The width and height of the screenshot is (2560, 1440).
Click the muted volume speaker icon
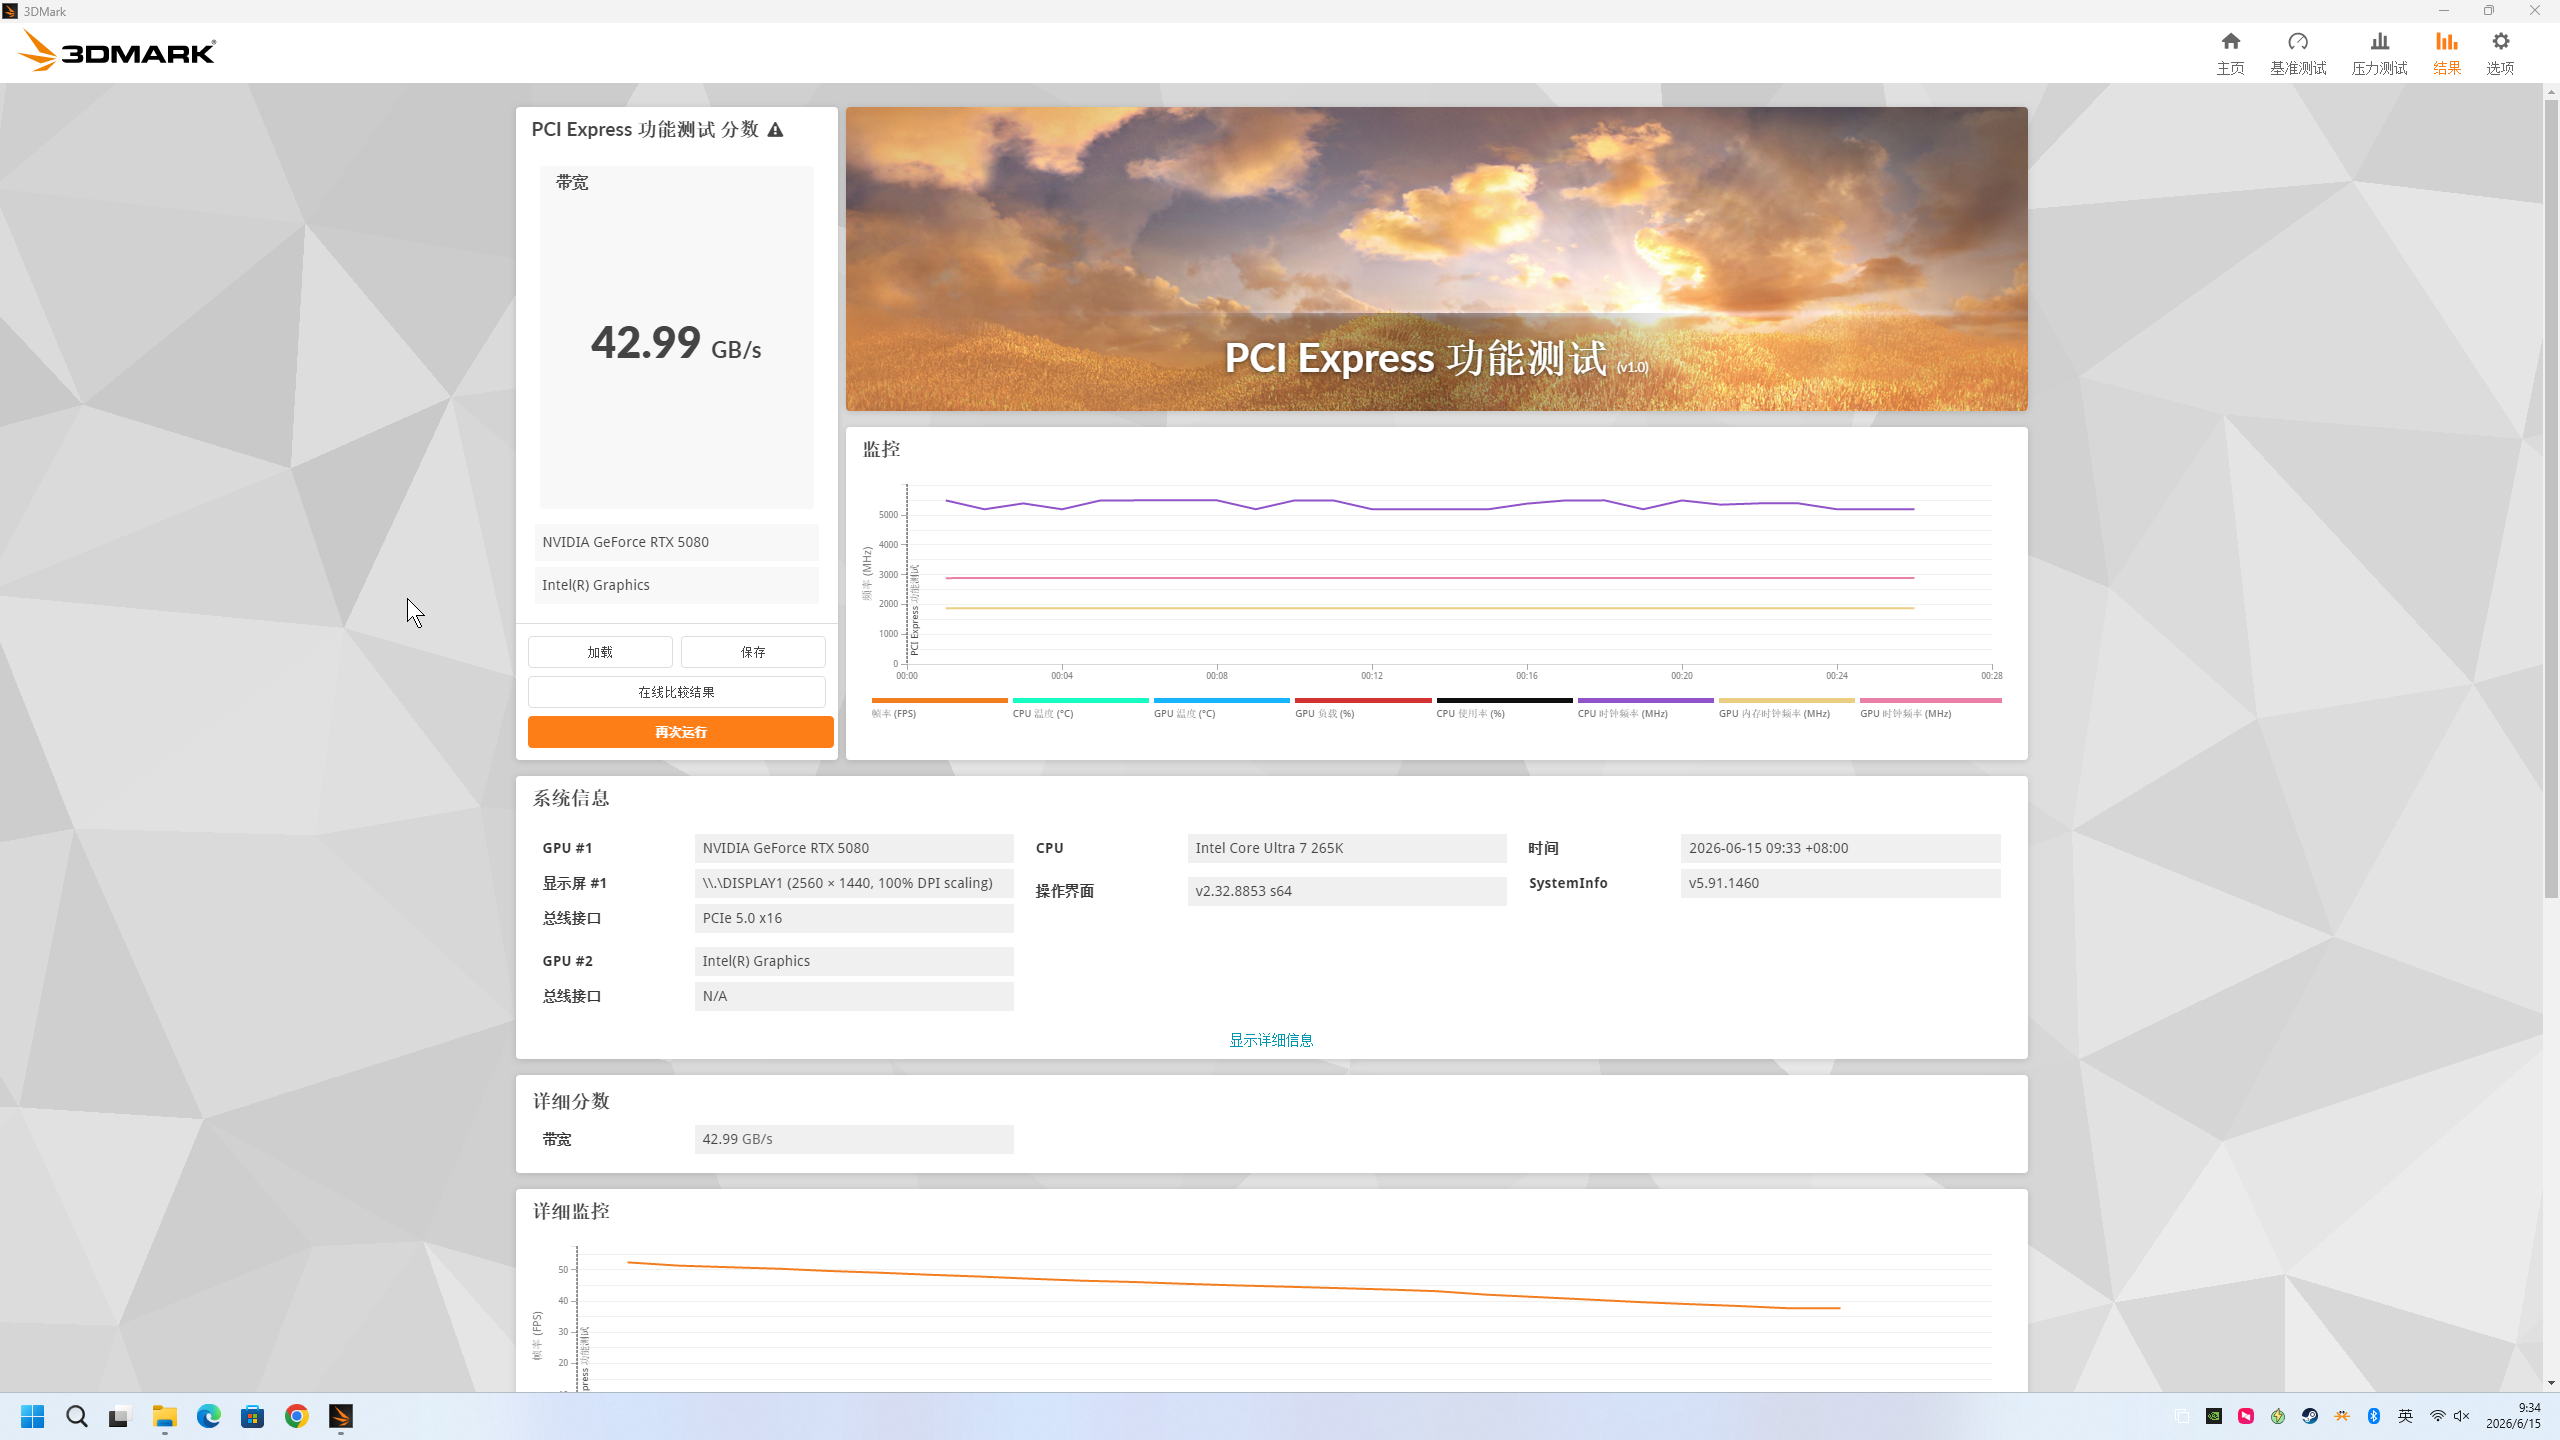coord(2462,1416)
